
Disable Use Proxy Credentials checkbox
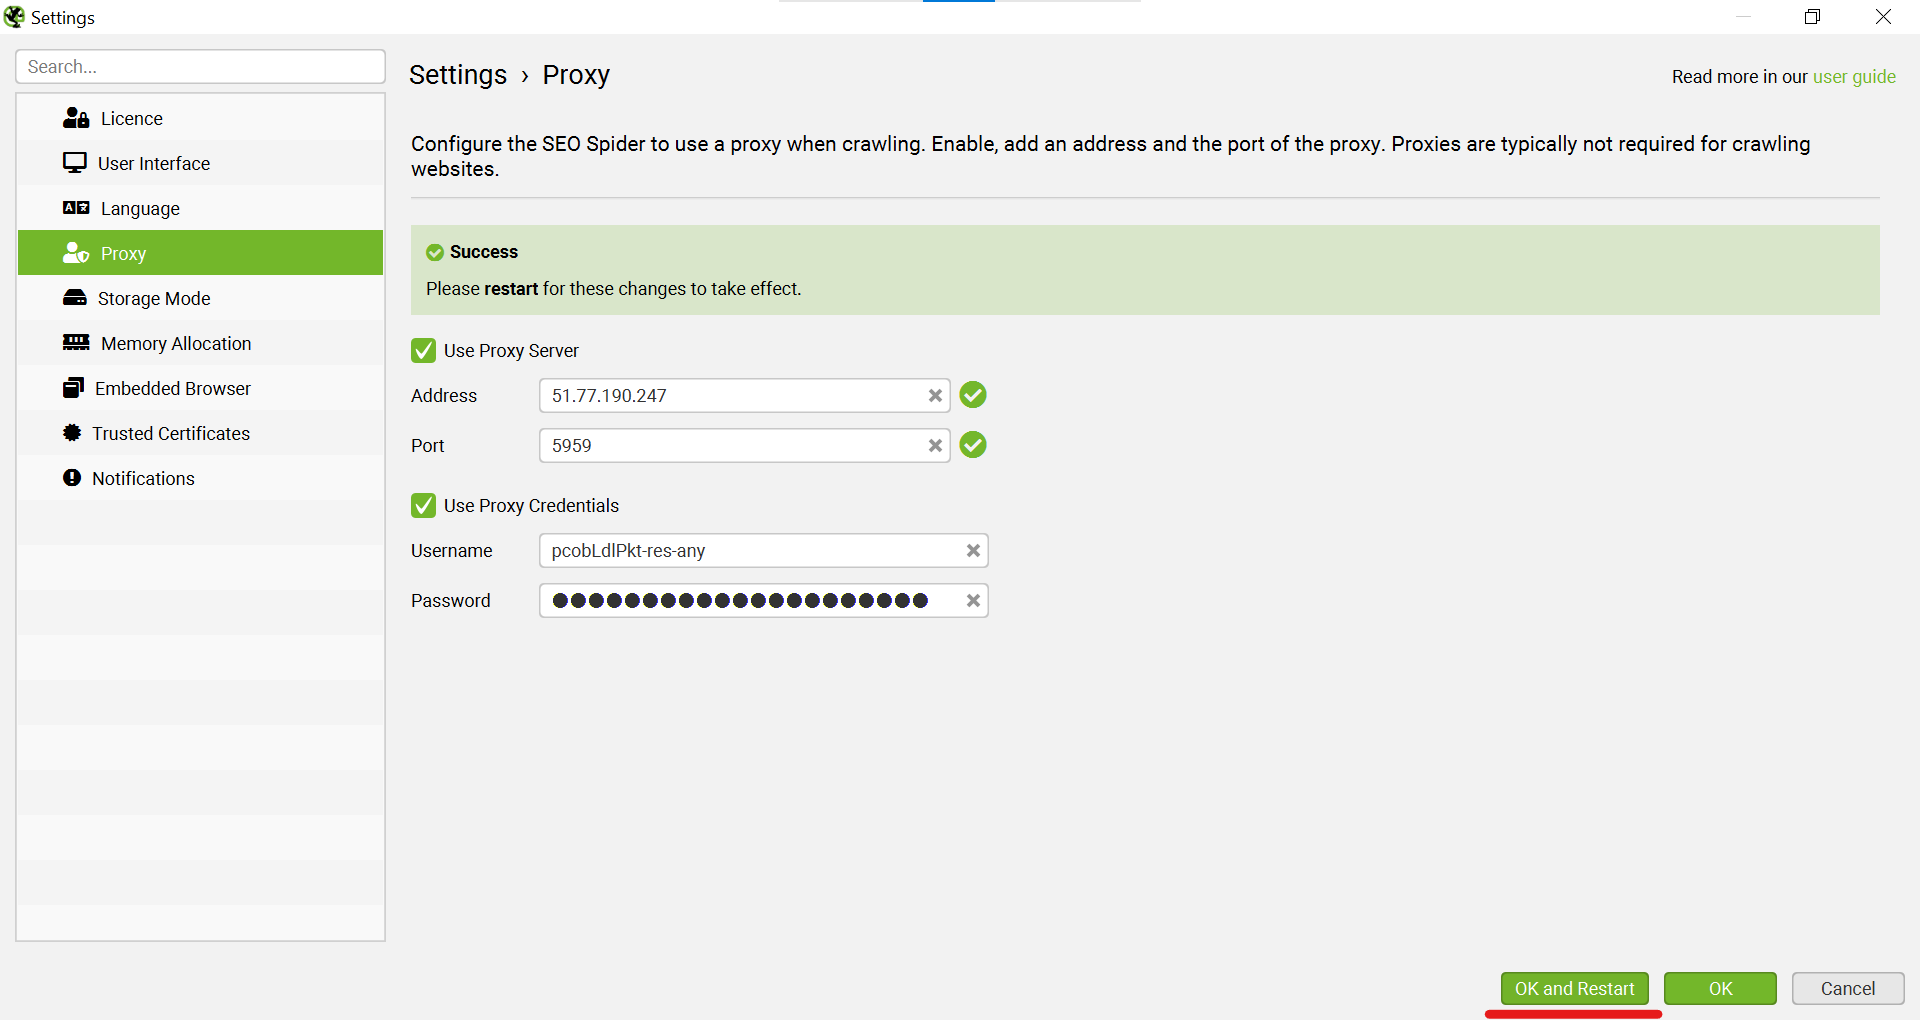tap(424, 506)
